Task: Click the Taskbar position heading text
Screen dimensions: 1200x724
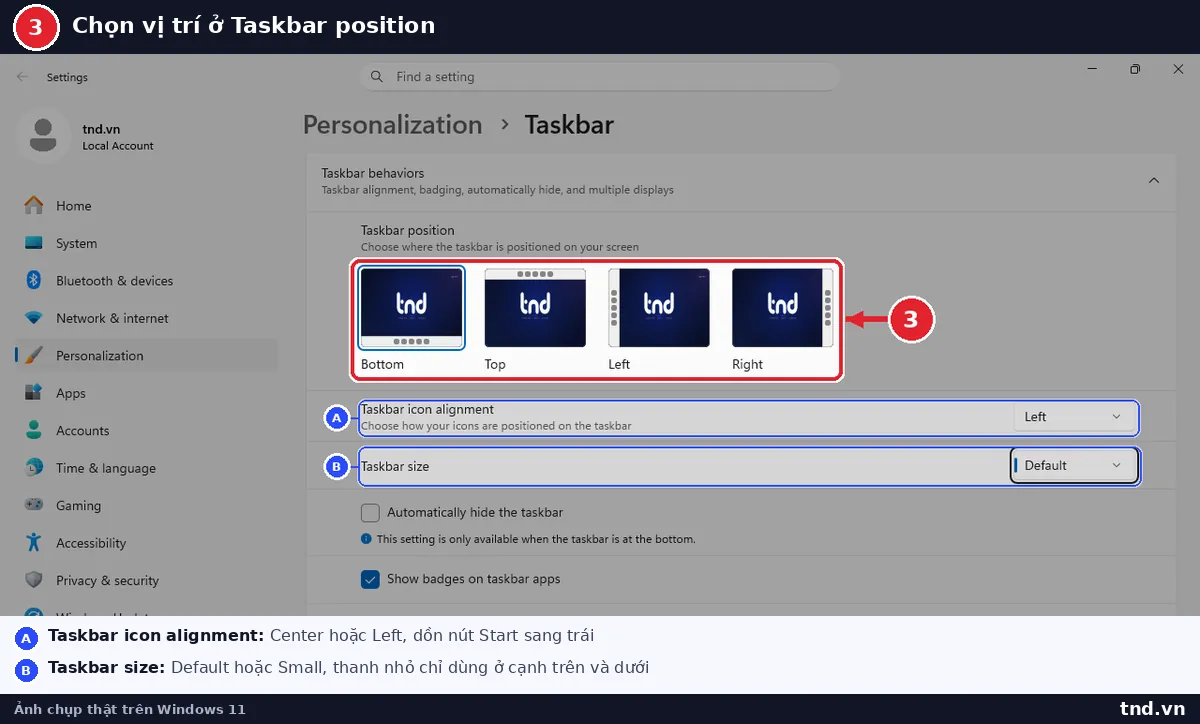Action: pyautogui.click(x=407, y=230)
